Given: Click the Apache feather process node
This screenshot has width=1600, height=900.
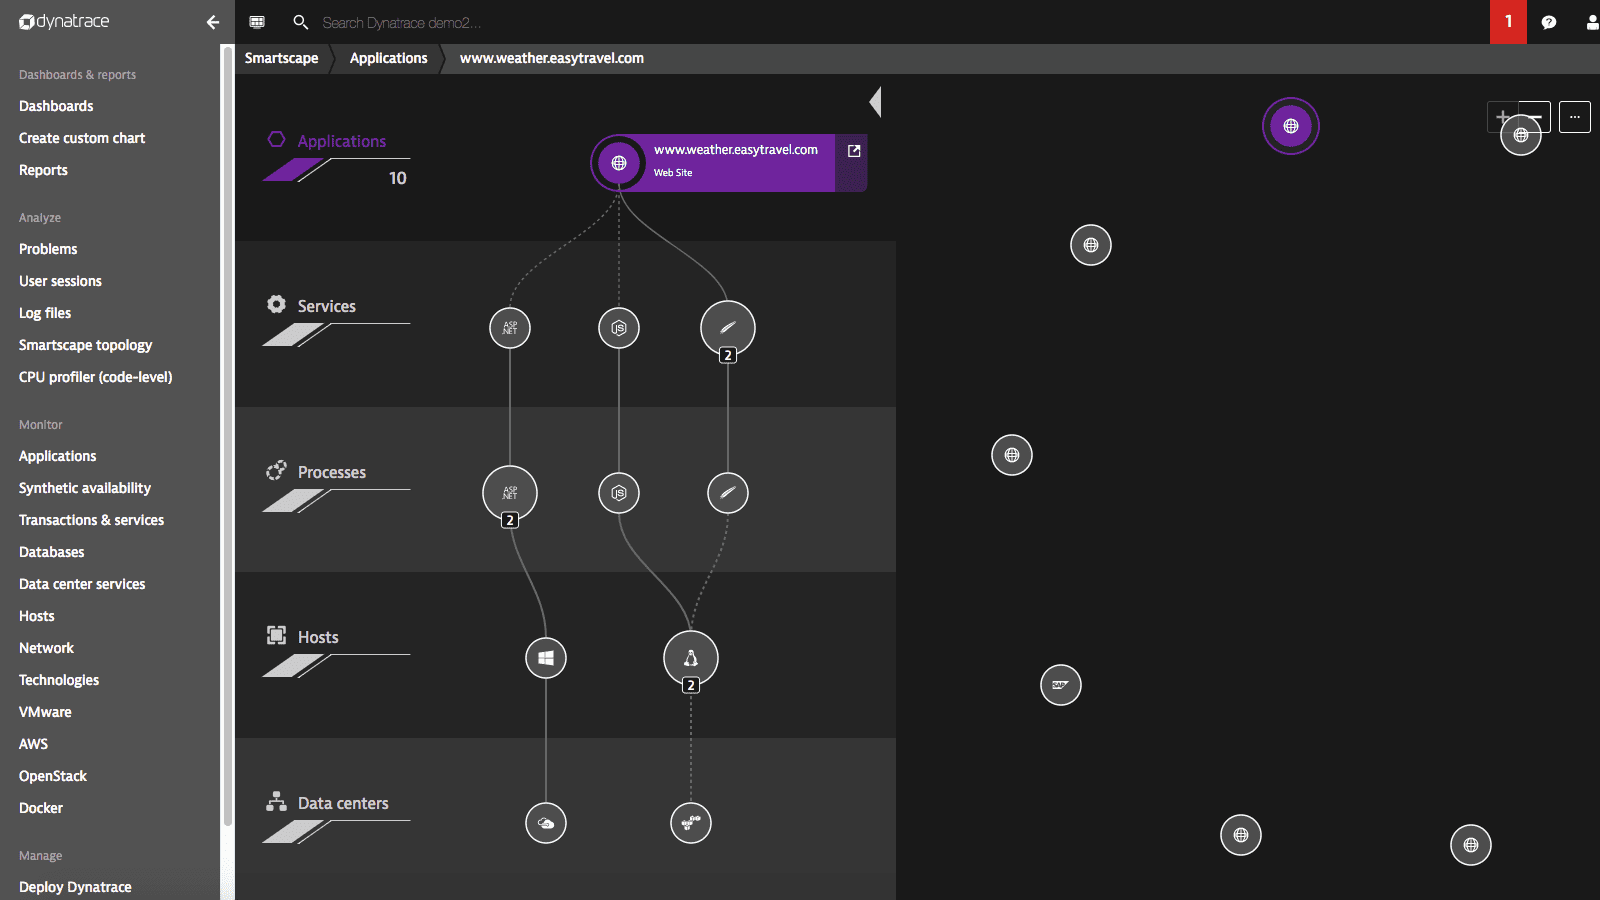Looking at the screenshot, I should click(x=728, y=493).
